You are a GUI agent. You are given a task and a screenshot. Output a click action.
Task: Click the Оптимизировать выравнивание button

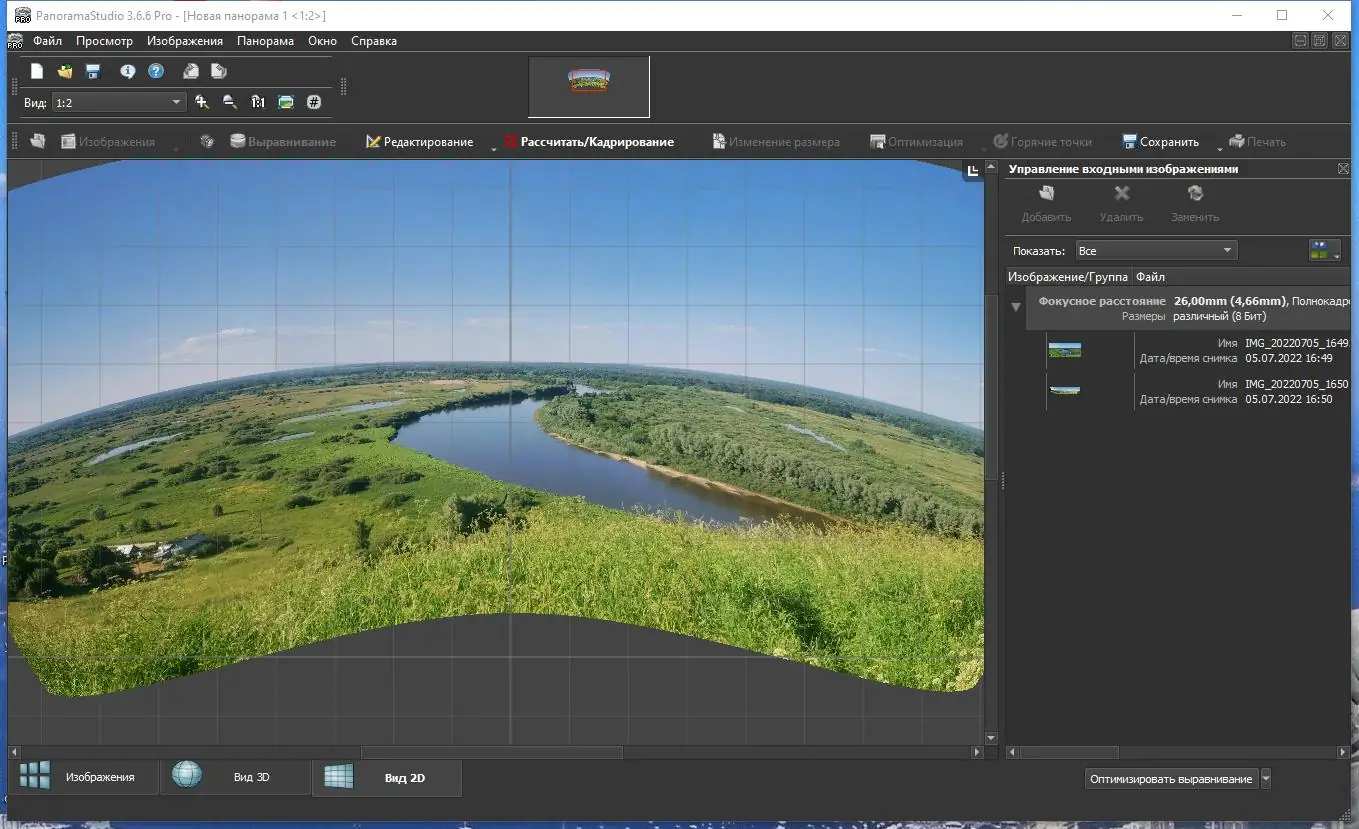coord(1170,779)
